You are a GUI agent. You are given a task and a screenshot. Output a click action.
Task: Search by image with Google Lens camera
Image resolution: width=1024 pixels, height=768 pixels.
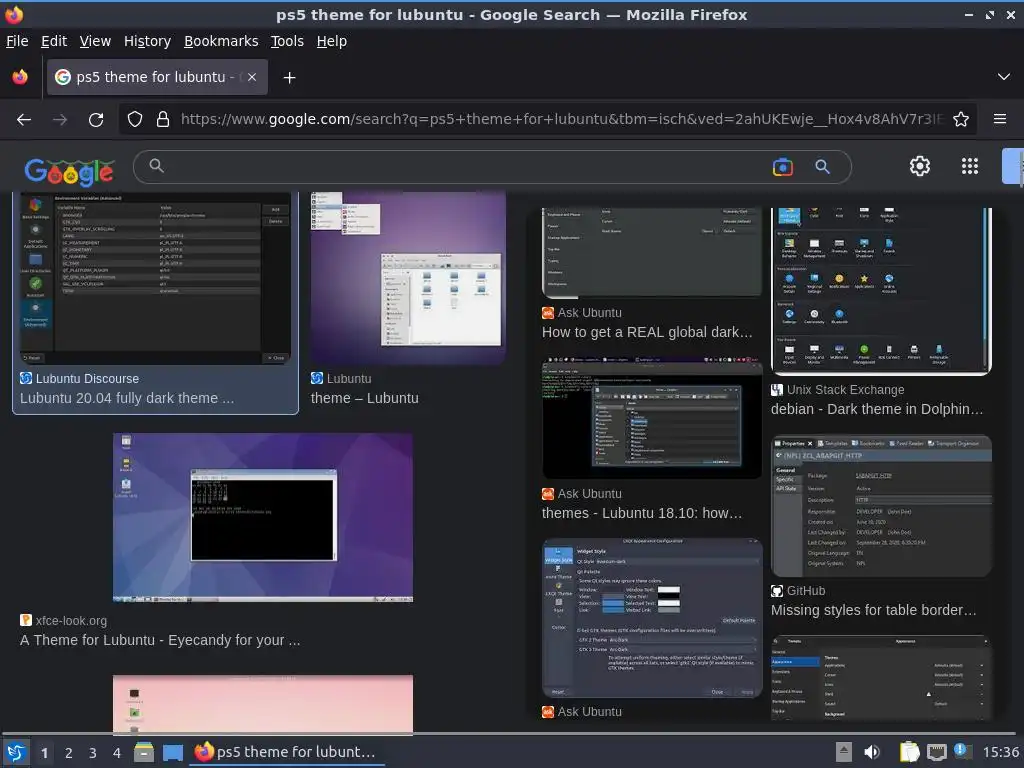click(x=782, y=167)
